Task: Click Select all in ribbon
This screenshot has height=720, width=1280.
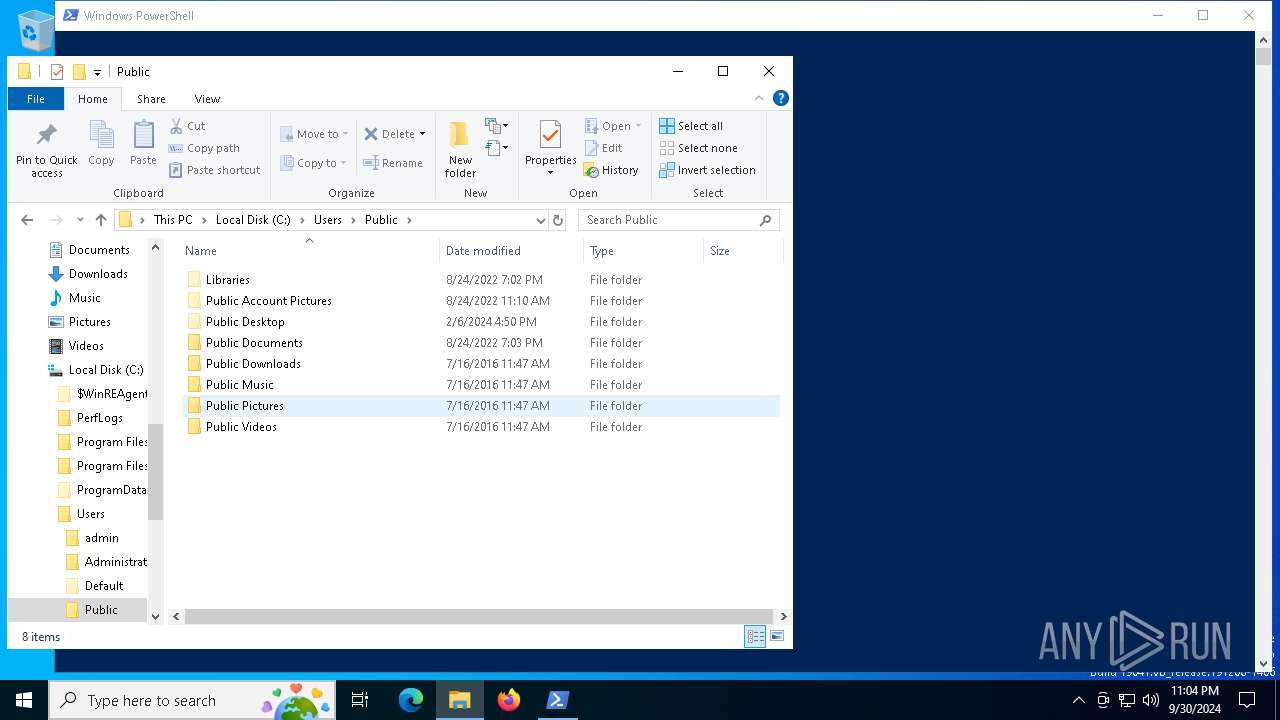Action: (x=691, y=126)
